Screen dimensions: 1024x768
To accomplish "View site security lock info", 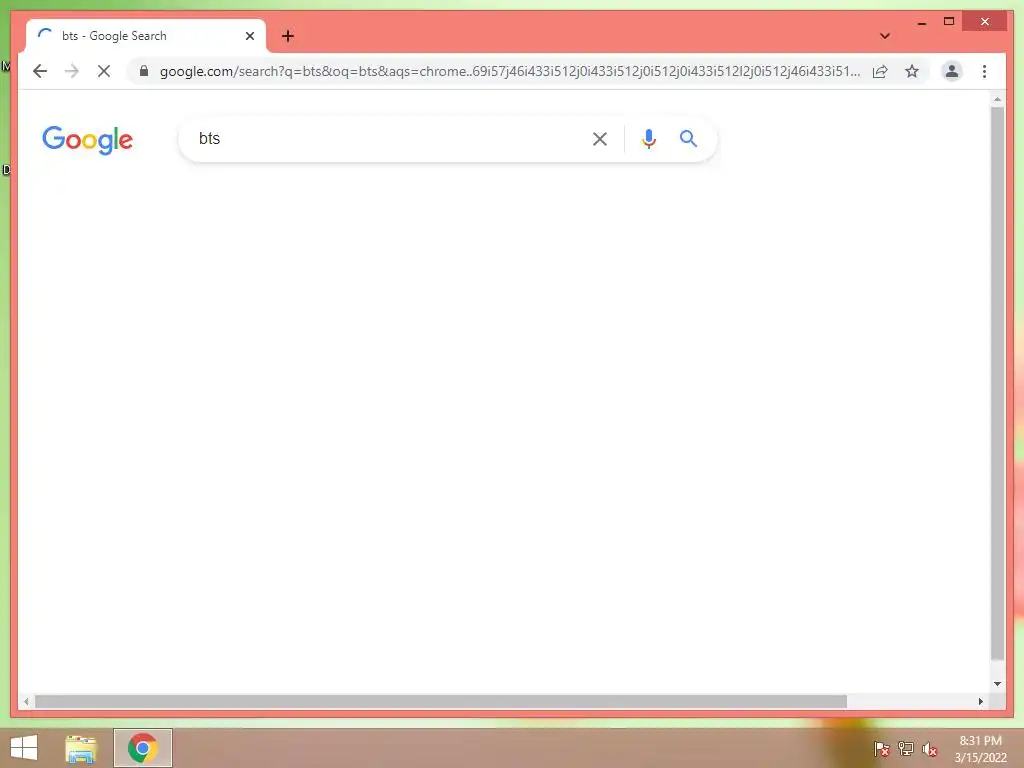I will click(x=144, y=71).
